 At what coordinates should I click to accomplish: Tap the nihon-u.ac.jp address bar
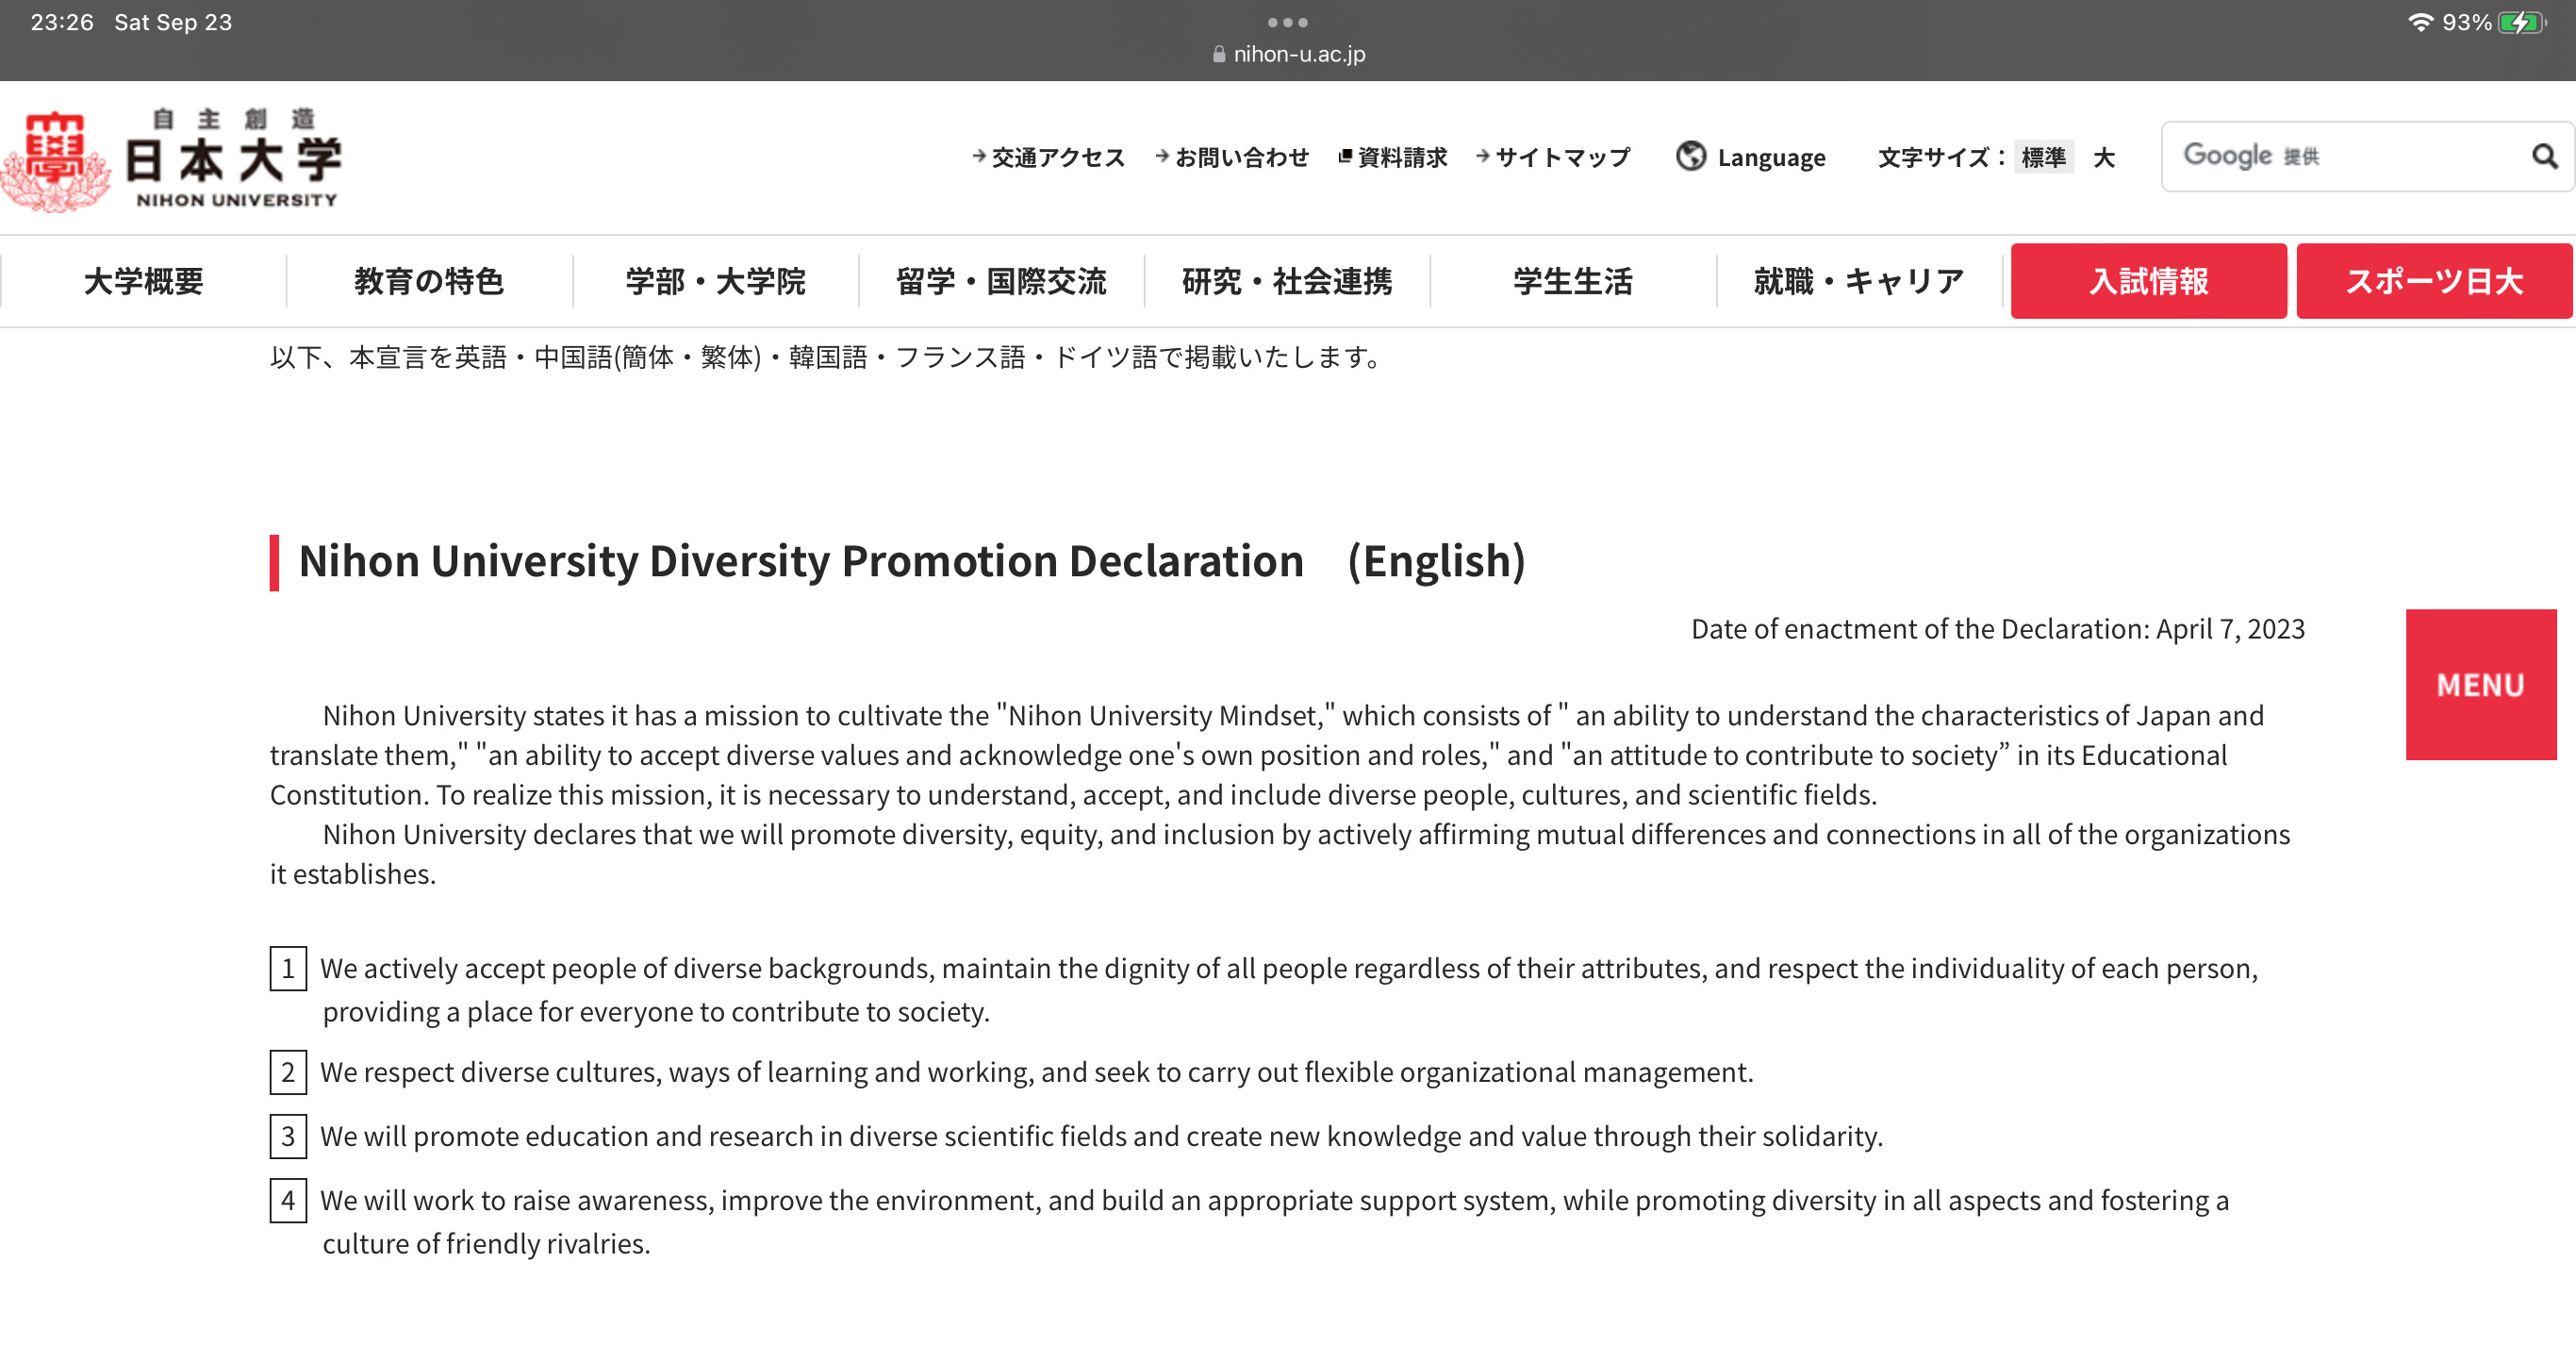1288,54
